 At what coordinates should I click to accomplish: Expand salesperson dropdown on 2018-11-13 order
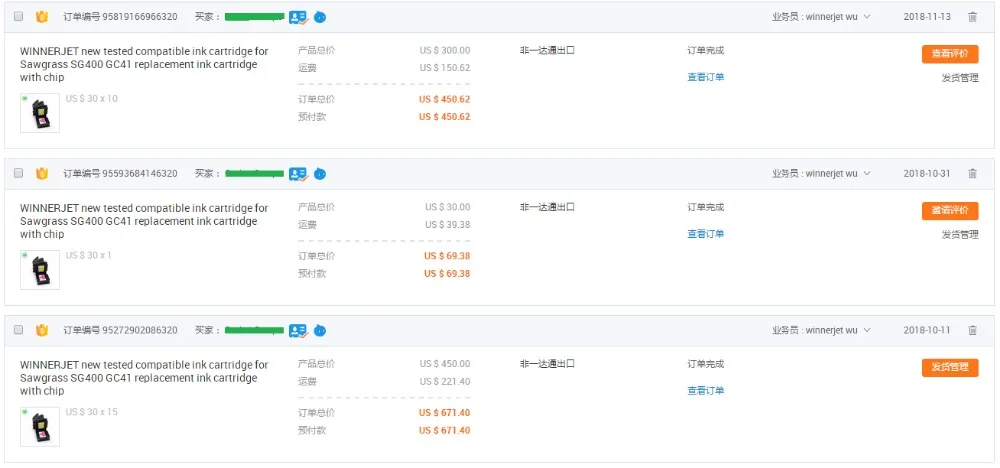[867, 17]
